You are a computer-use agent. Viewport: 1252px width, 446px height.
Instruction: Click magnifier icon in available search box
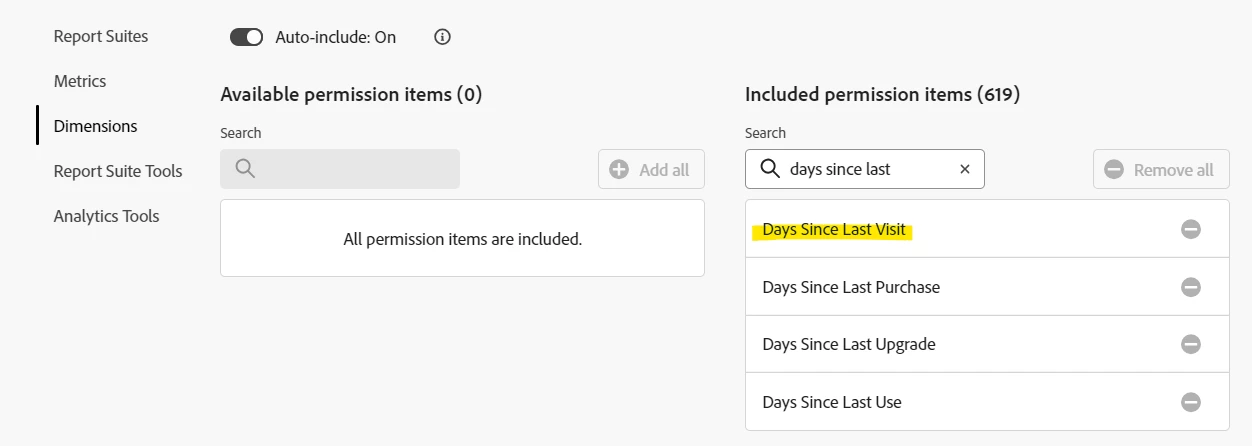(245, 169)
